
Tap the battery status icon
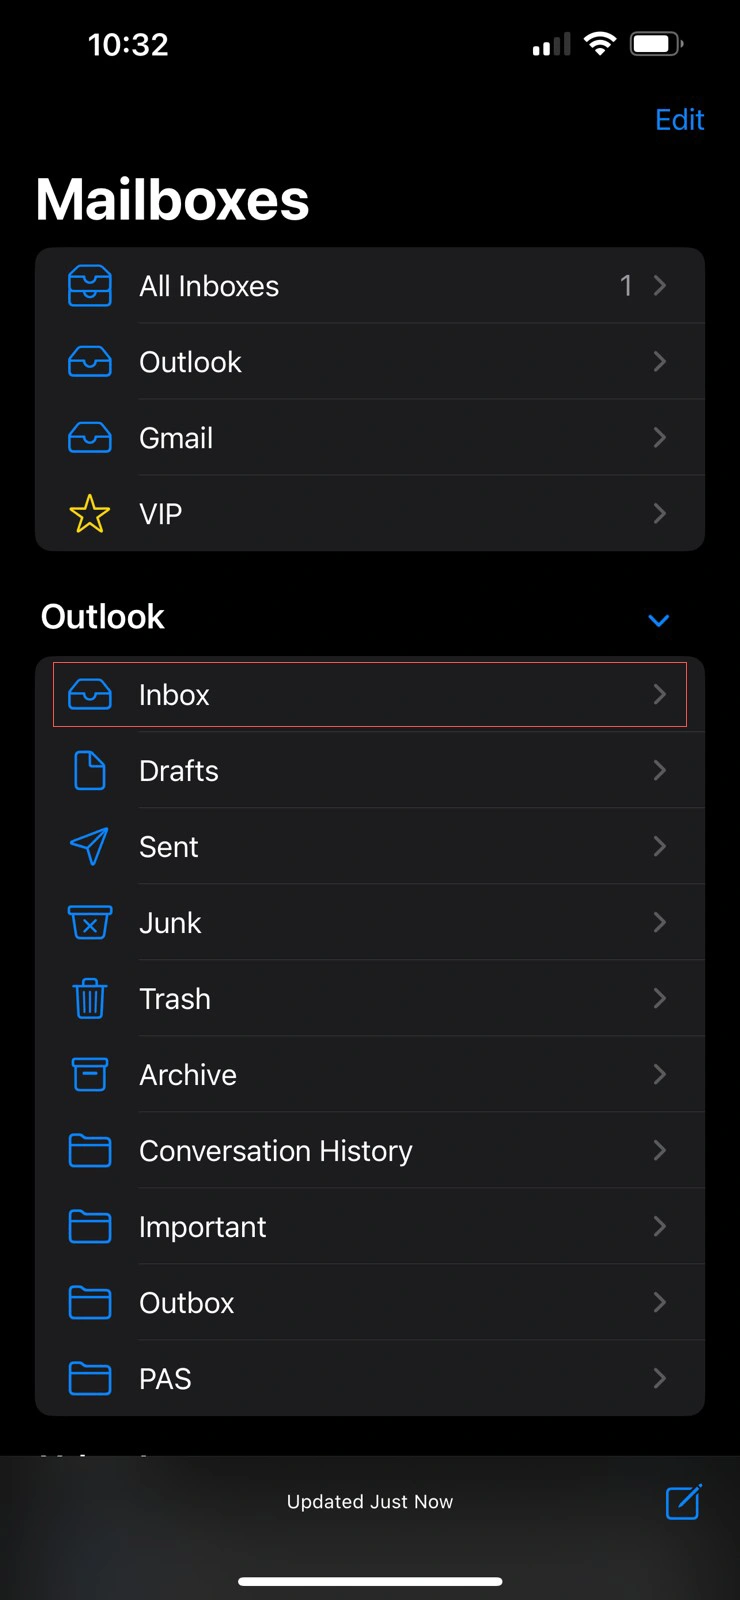[657, 44]
